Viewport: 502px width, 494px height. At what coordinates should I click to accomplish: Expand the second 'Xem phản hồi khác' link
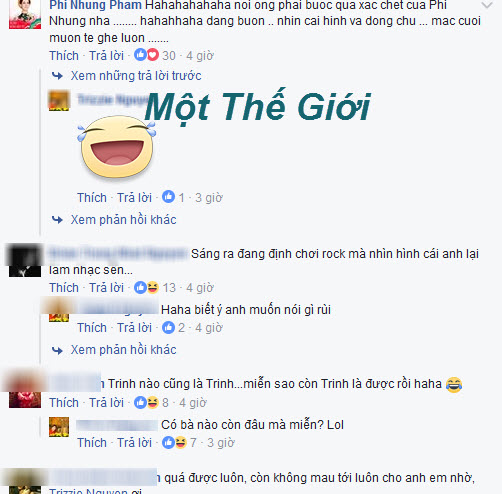123,350
